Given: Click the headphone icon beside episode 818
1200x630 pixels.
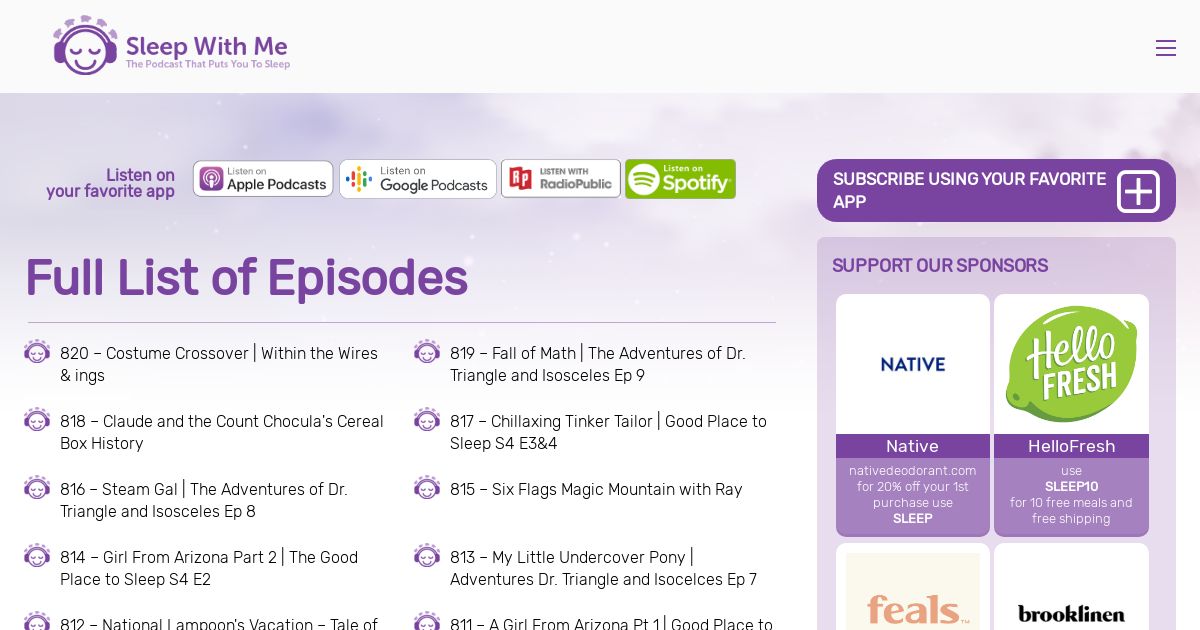Looking at the screenshot, I should (37, 420).
